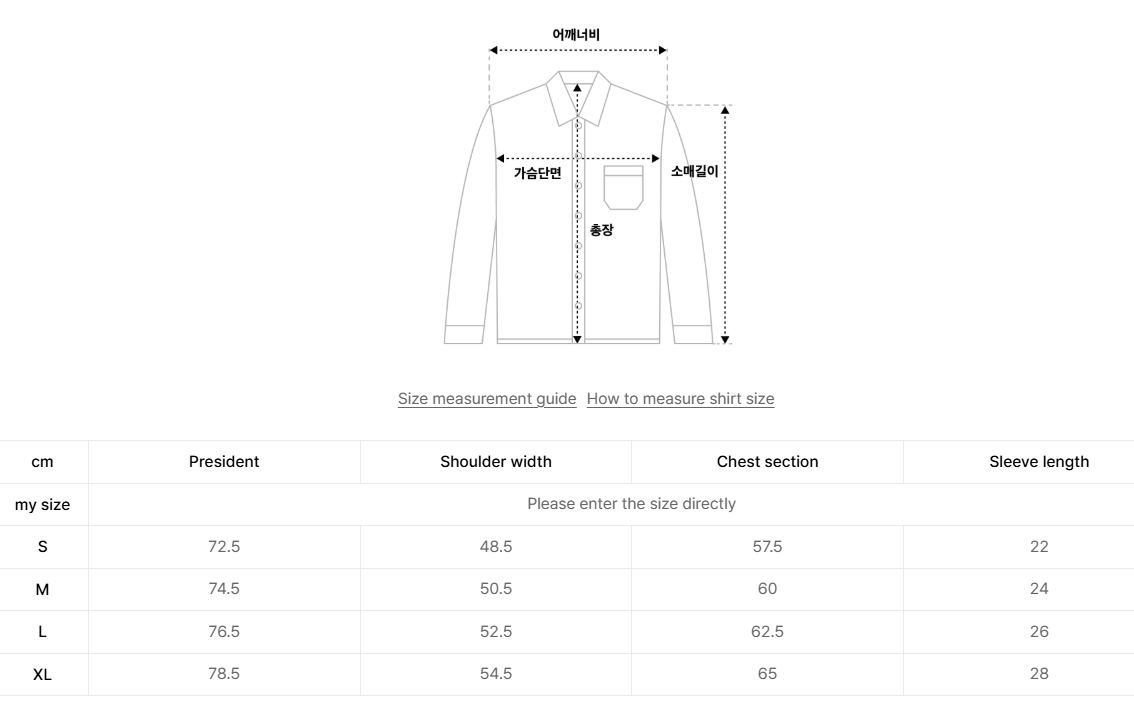
Task: Click the 총장 total length label
Action: pyautogui.click(x=601, y=231)
